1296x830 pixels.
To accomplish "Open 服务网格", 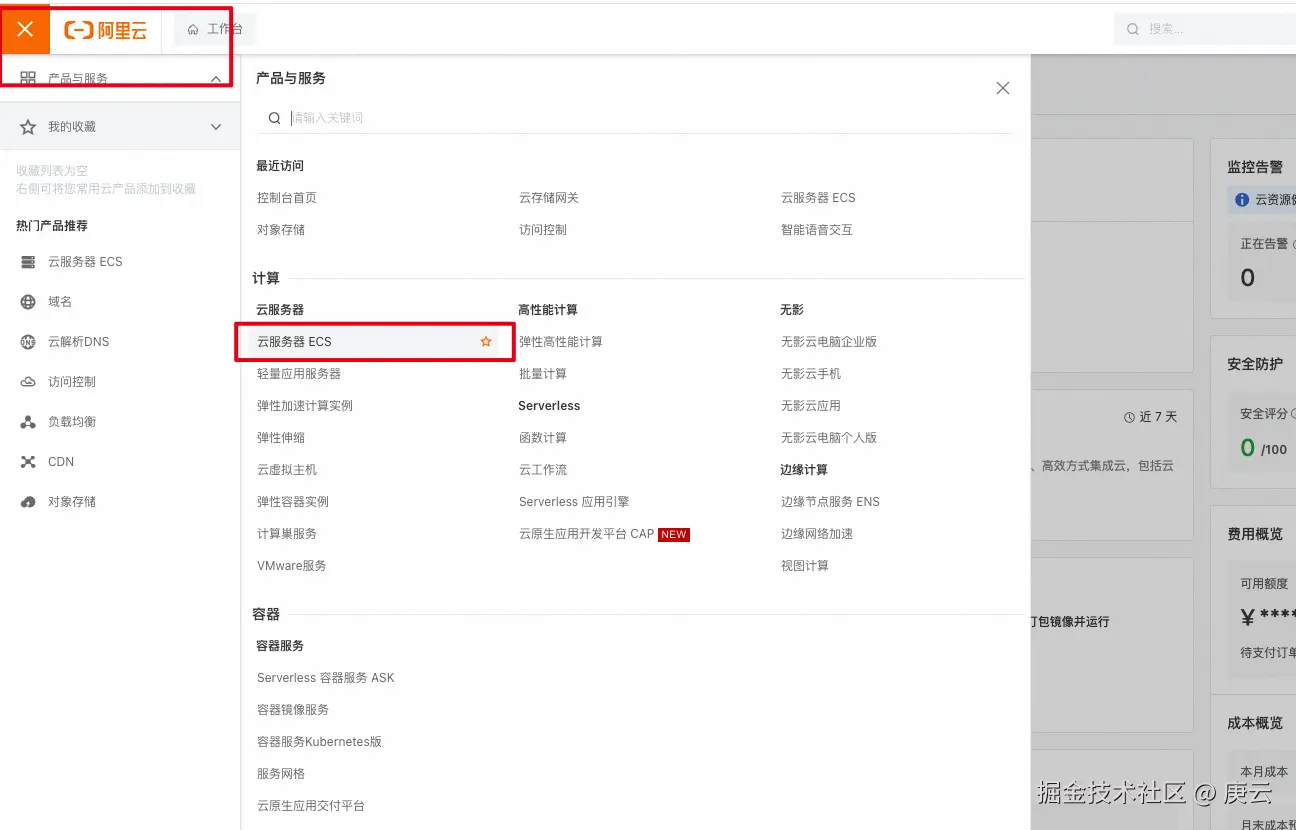I will [281, 774].
